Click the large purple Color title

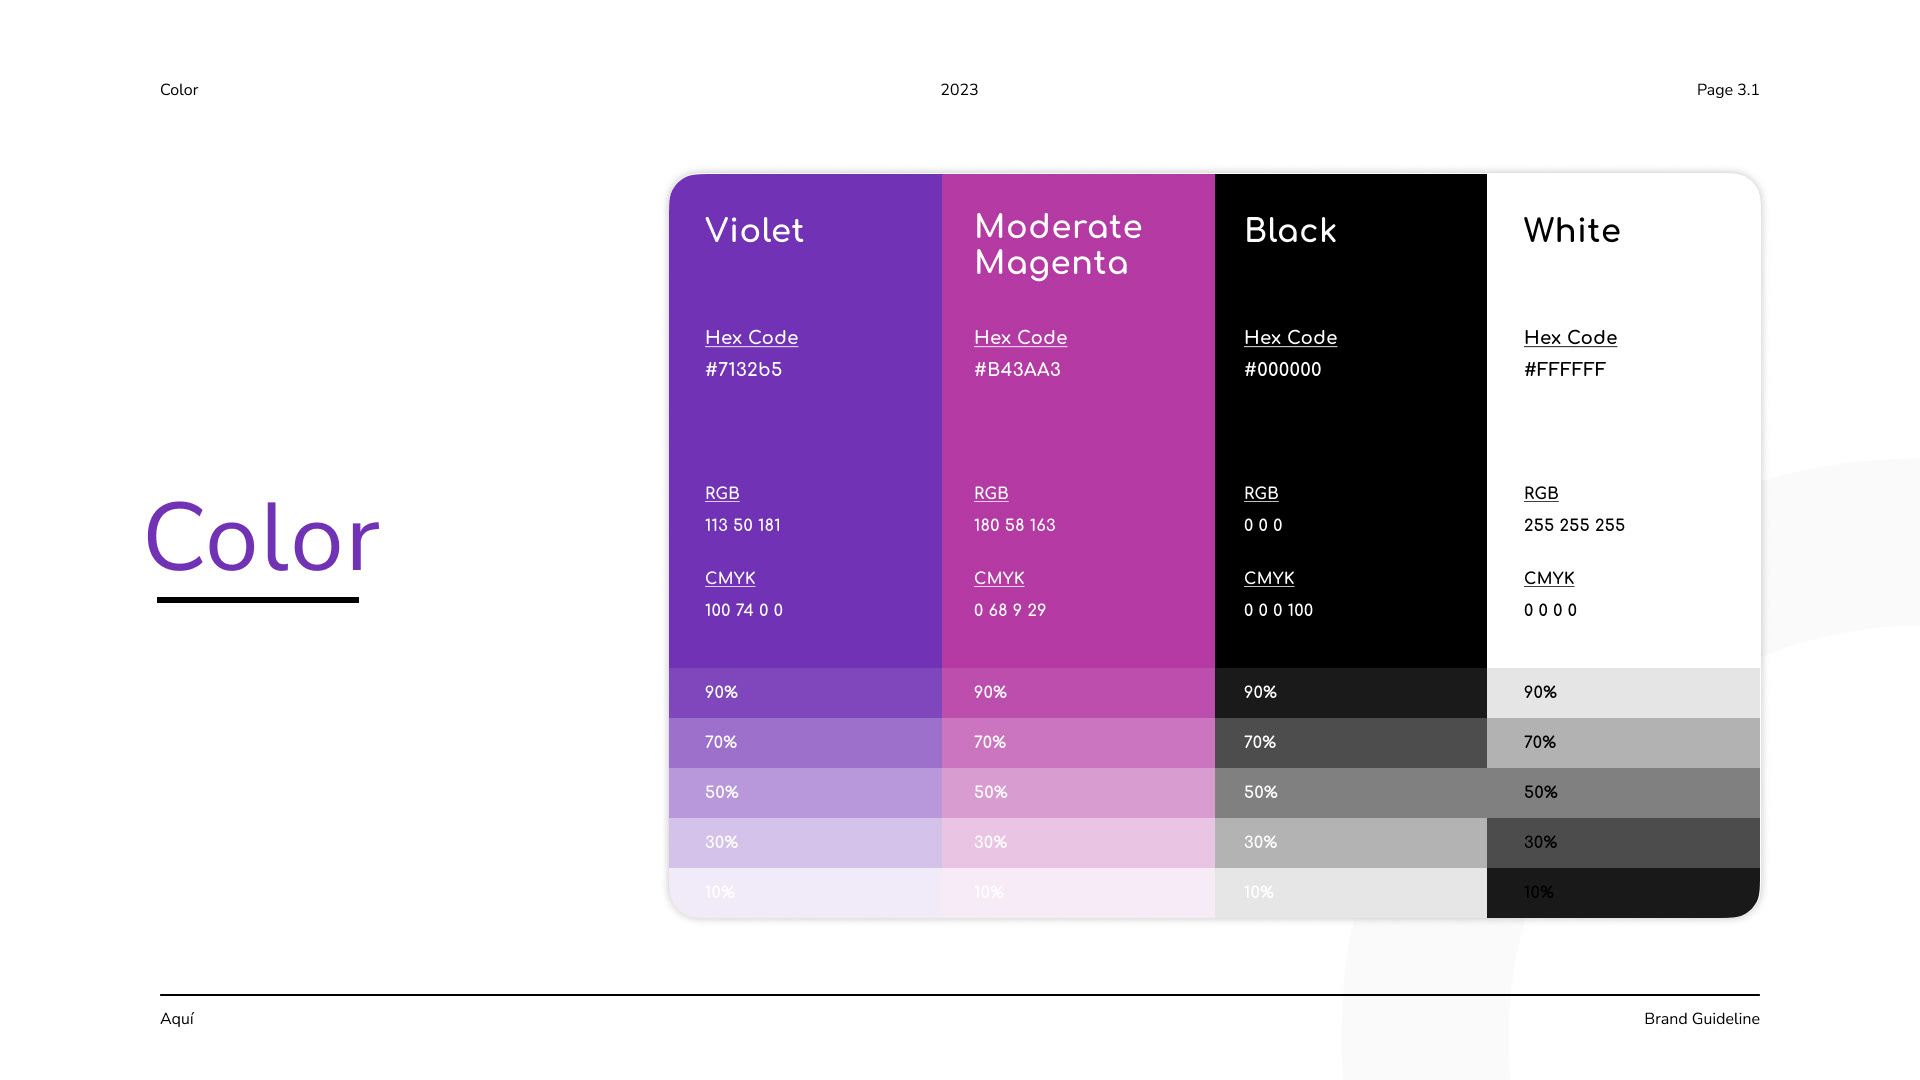[263, 540]
